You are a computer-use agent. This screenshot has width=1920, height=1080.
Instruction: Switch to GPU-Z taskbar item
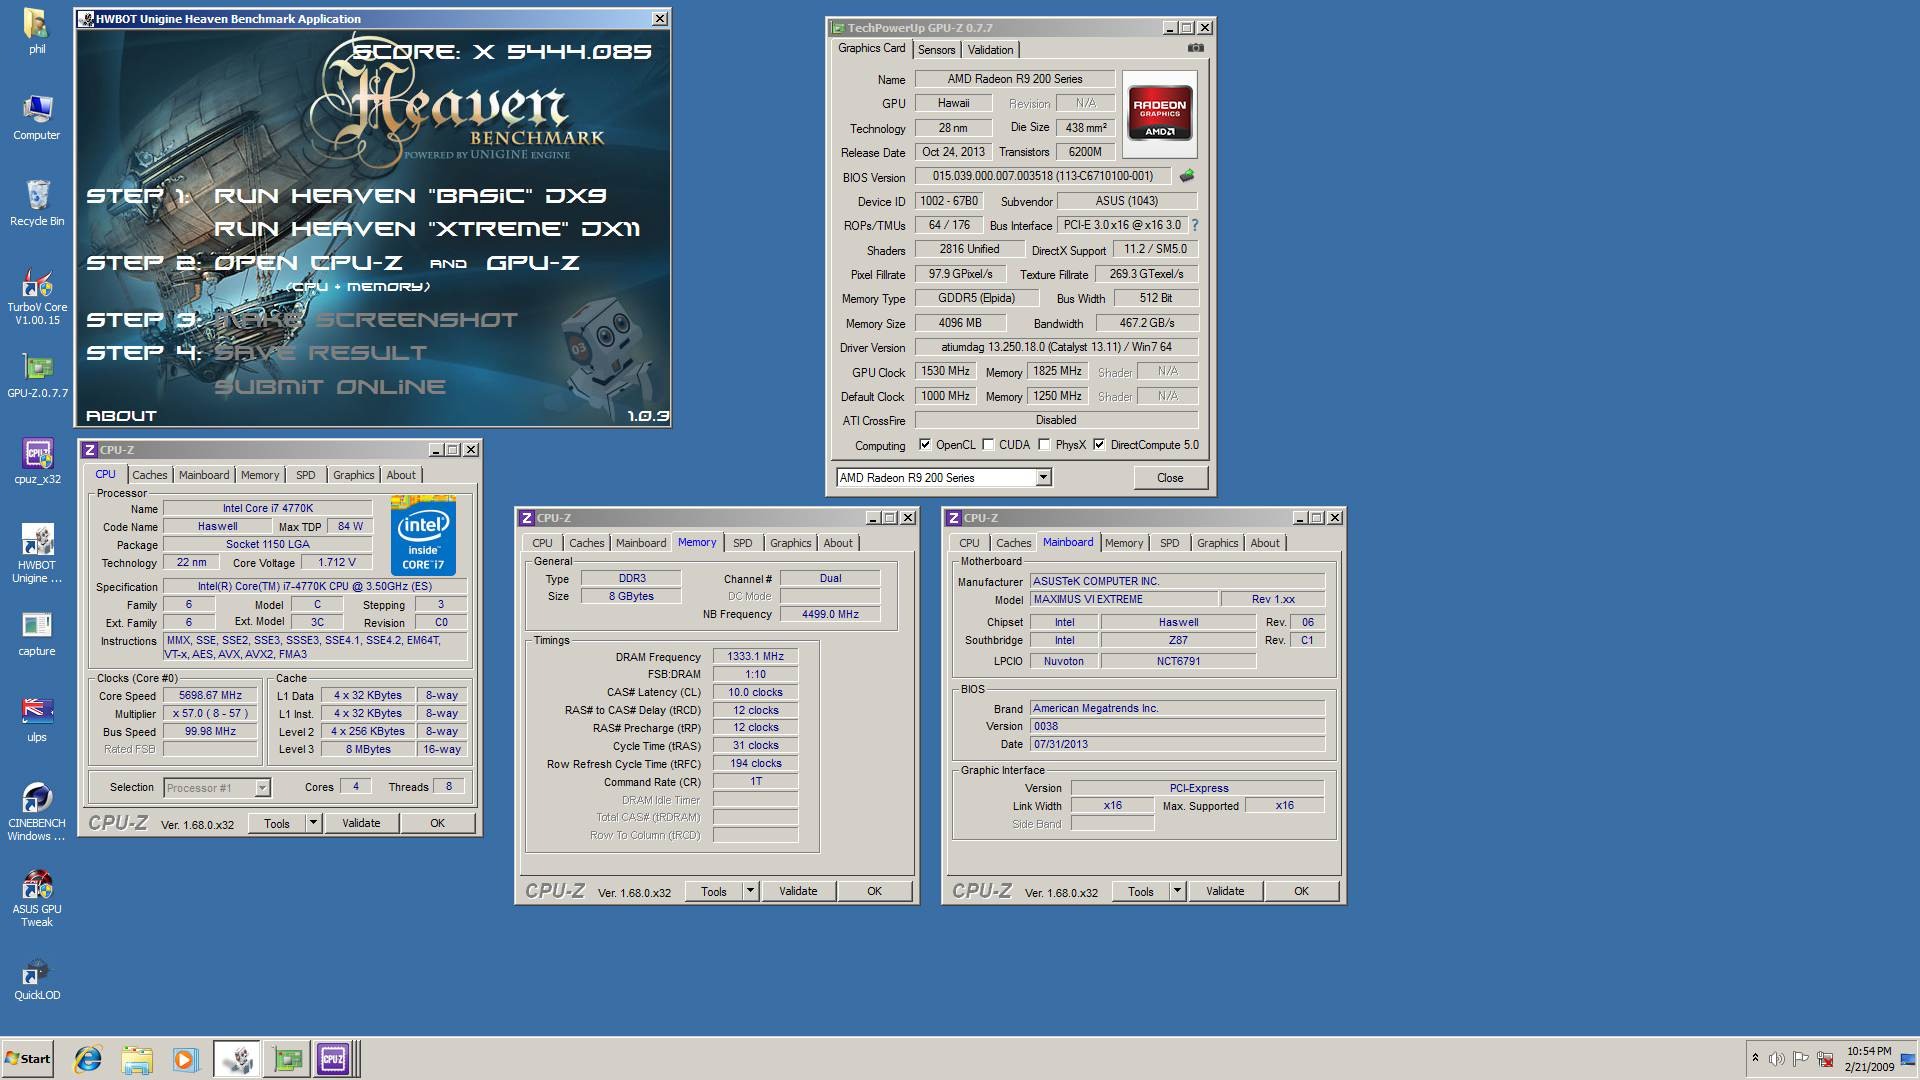click(287, 1059)
